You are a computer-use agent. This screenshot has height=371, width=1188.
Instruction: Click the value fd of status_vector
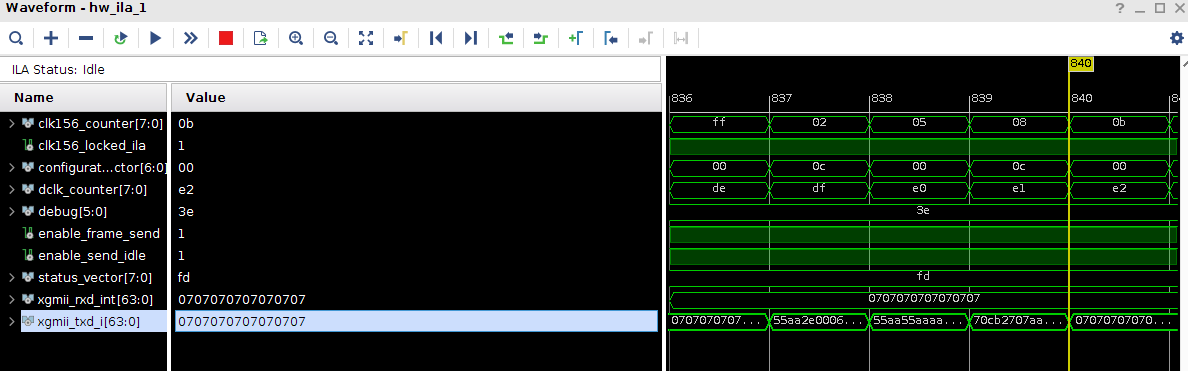tap(185, 277)
